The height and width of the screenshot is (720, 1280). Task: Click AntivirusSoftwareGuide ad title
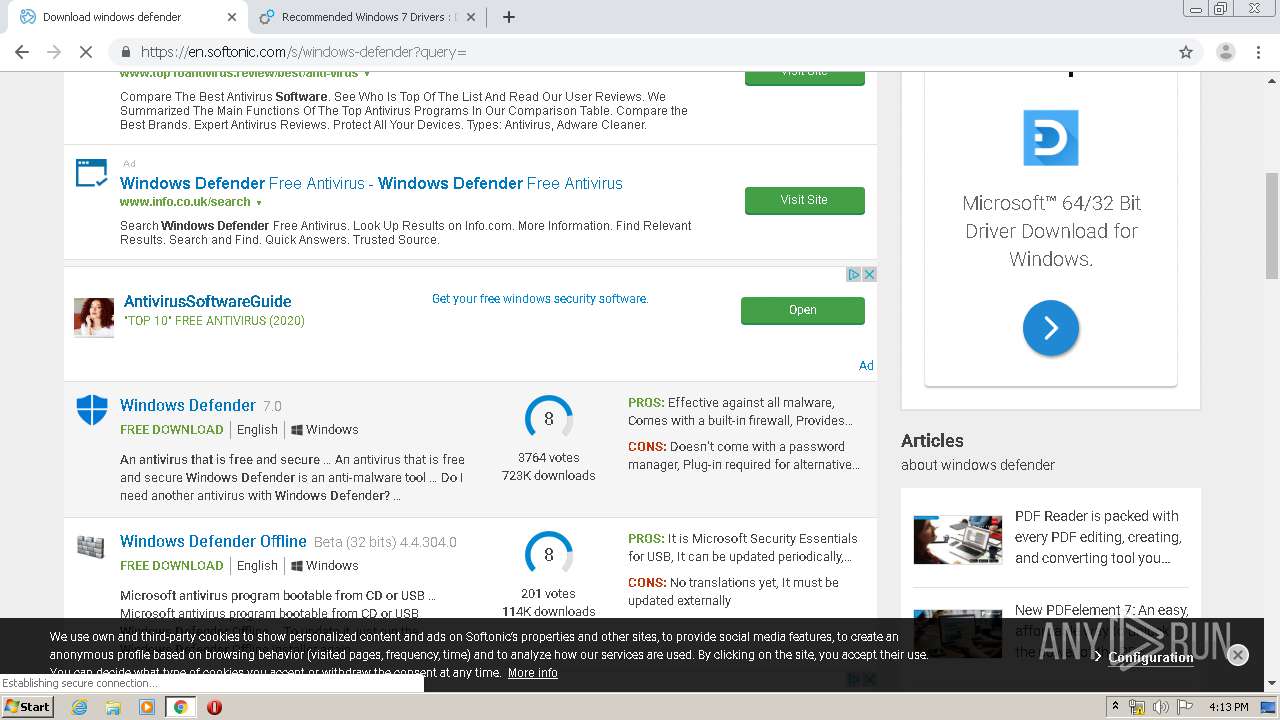point(207,301)
